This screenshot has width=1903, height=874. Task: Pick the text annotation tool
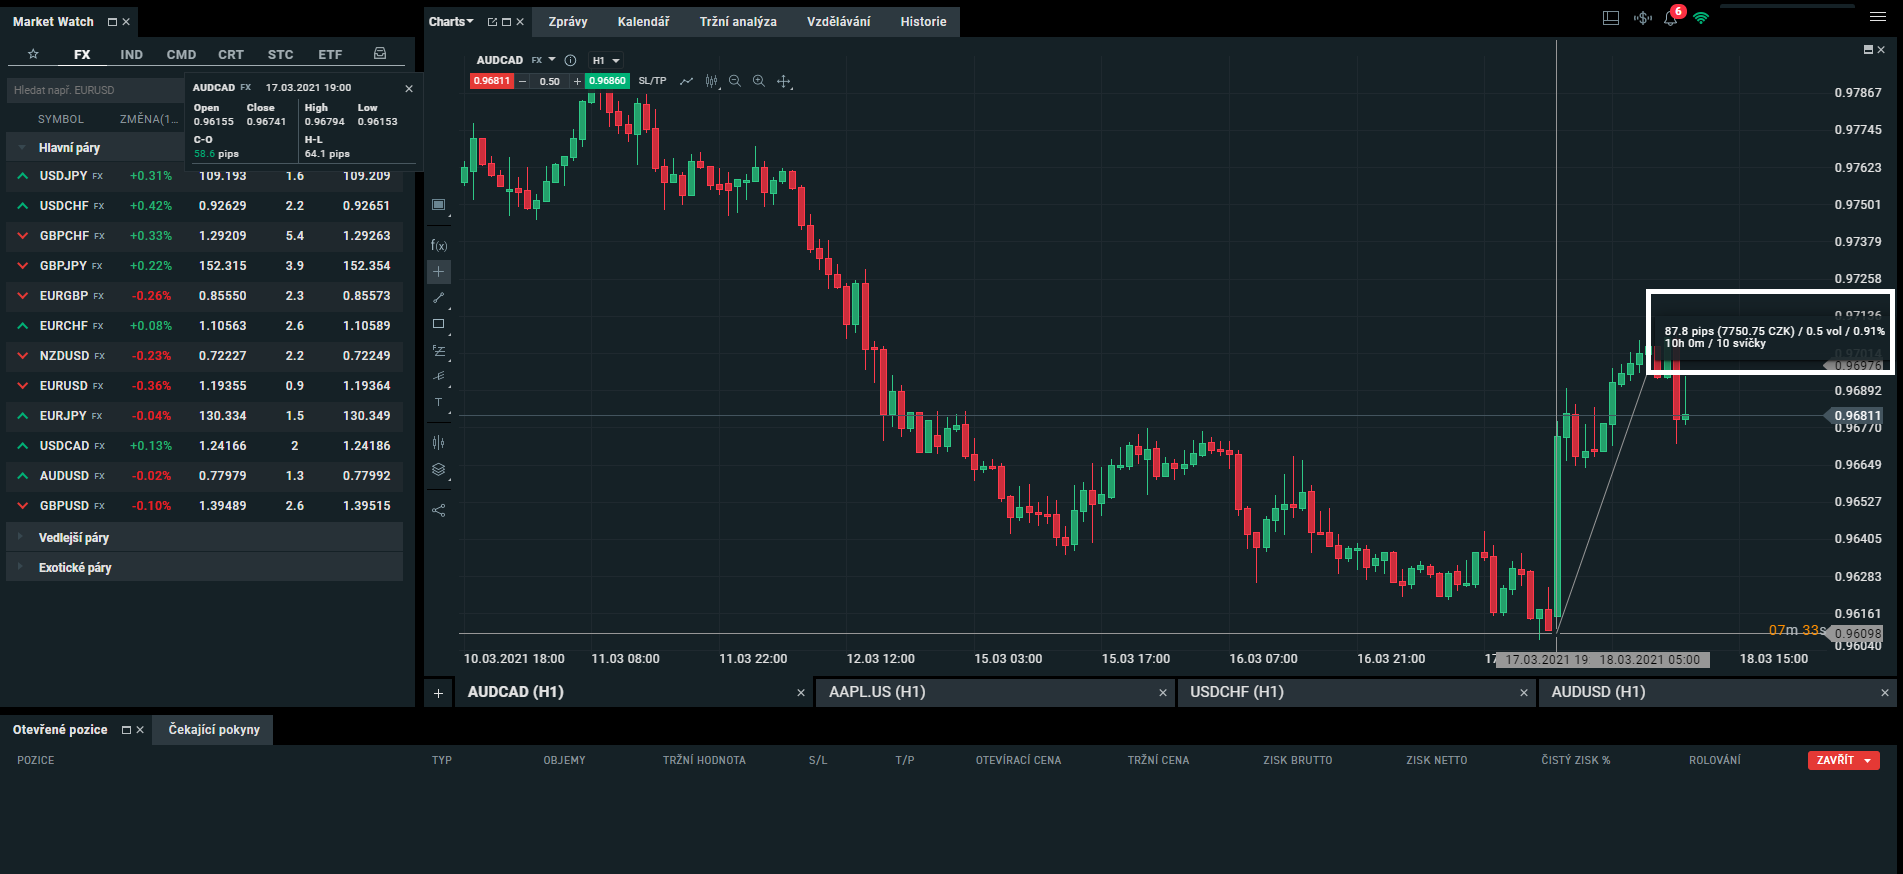click(x=438, y=402)
